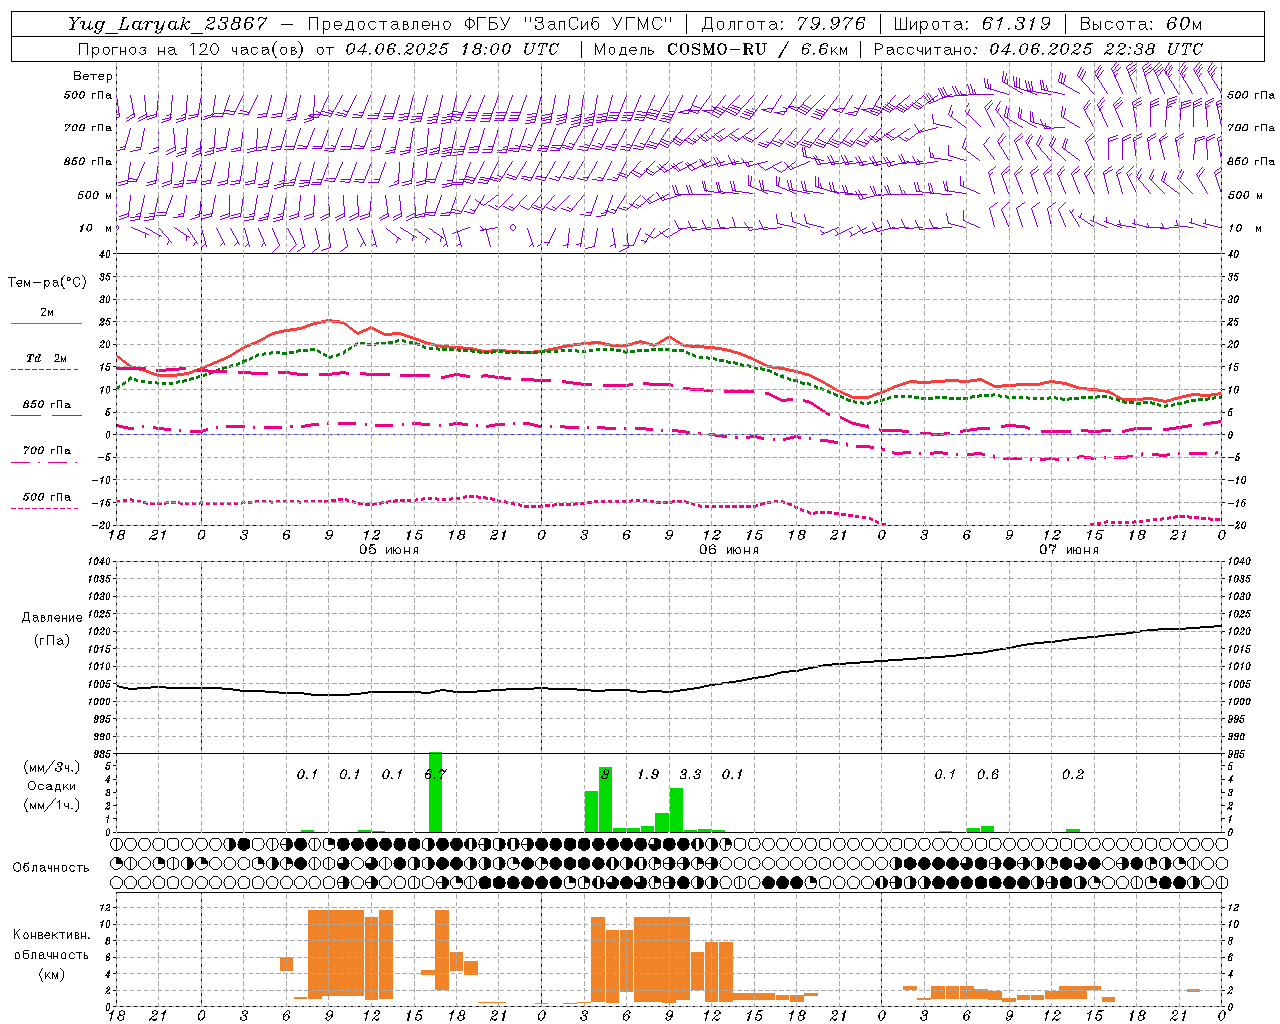Click the "Осадки" precipitation label
1280x1024 pixels.
[x=52, y=786]
